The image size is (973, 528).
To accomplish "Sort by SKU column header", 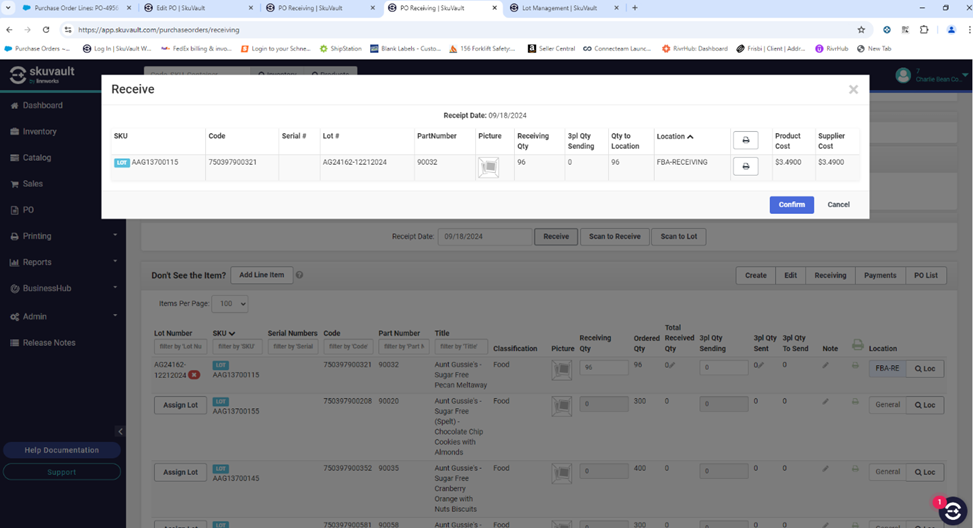I will (x=223, y=333).
